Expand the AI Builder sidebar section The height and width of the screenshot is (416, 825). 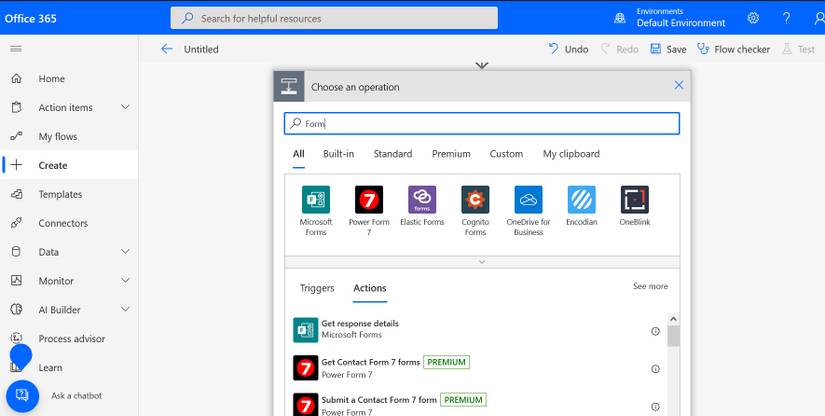125,310
